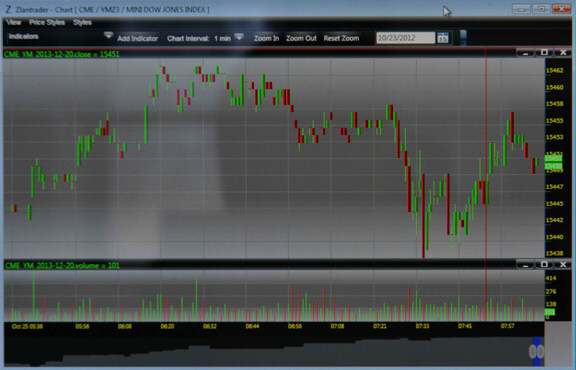
Task: Minimize the price chart panel
Action: (x=525, y=53)
